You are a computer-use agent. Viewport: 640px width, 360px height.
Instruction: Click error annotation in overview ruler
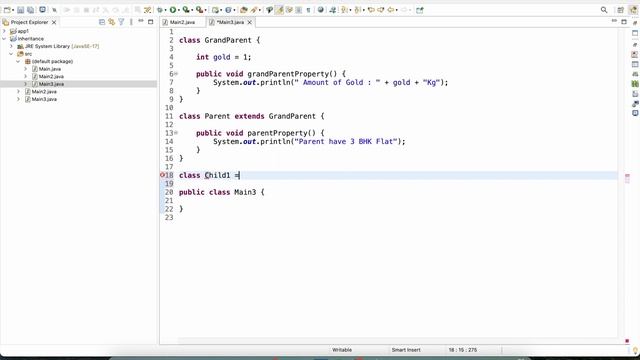pyautogui.click(x=627, y=176)
